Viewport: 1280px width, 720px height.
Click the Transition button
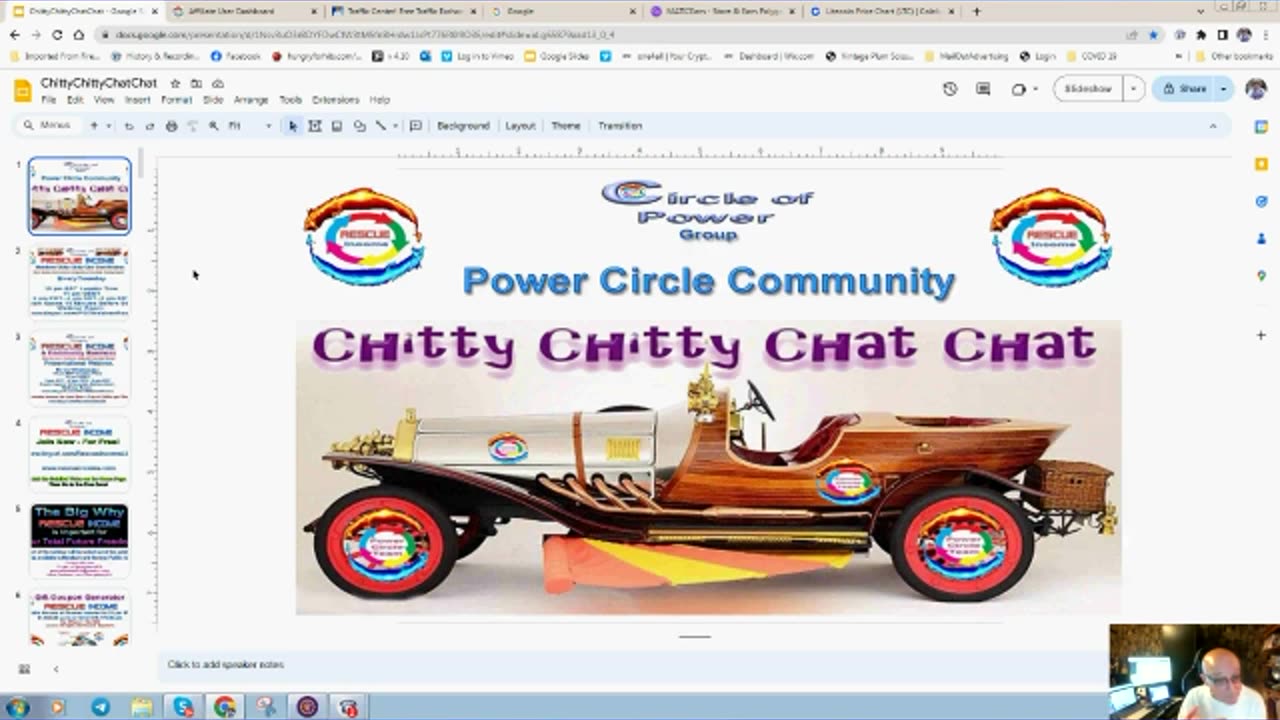620,126
